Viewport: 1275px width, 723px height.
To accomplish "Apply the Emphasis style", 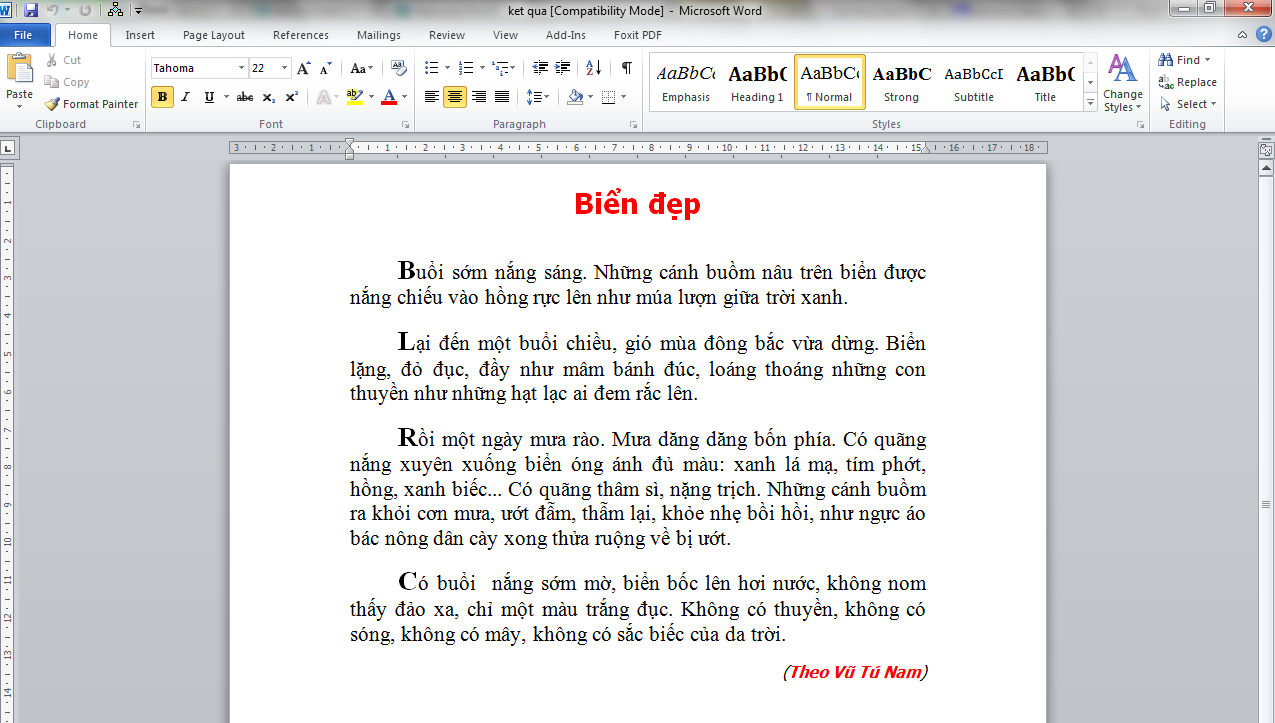I will point(686,82).
